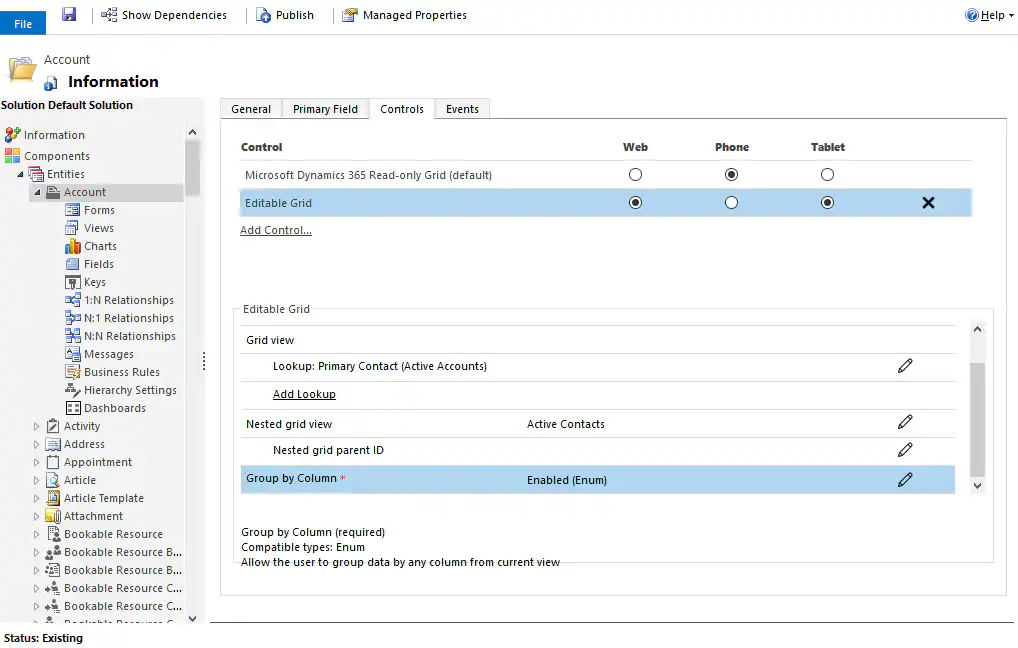Enable Phone for the Editable Grid control
Screen dimensions: 1018x648
pos(731,202)
